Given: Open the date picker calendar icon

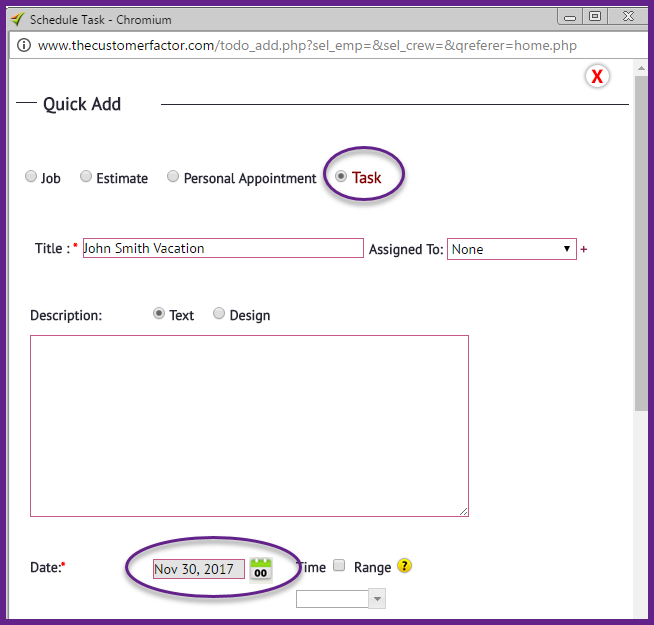Looking at the screenshot, I should coord(261,569).
